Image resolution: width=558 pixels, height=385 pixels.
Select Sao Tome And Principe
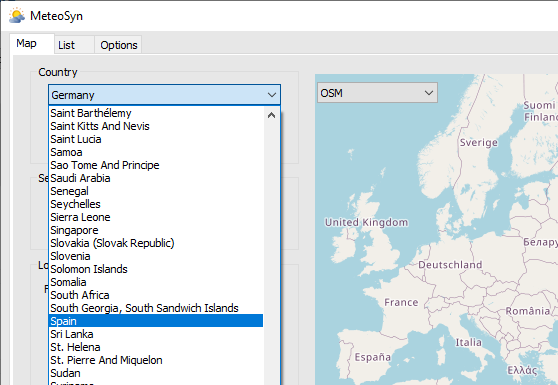156,165
